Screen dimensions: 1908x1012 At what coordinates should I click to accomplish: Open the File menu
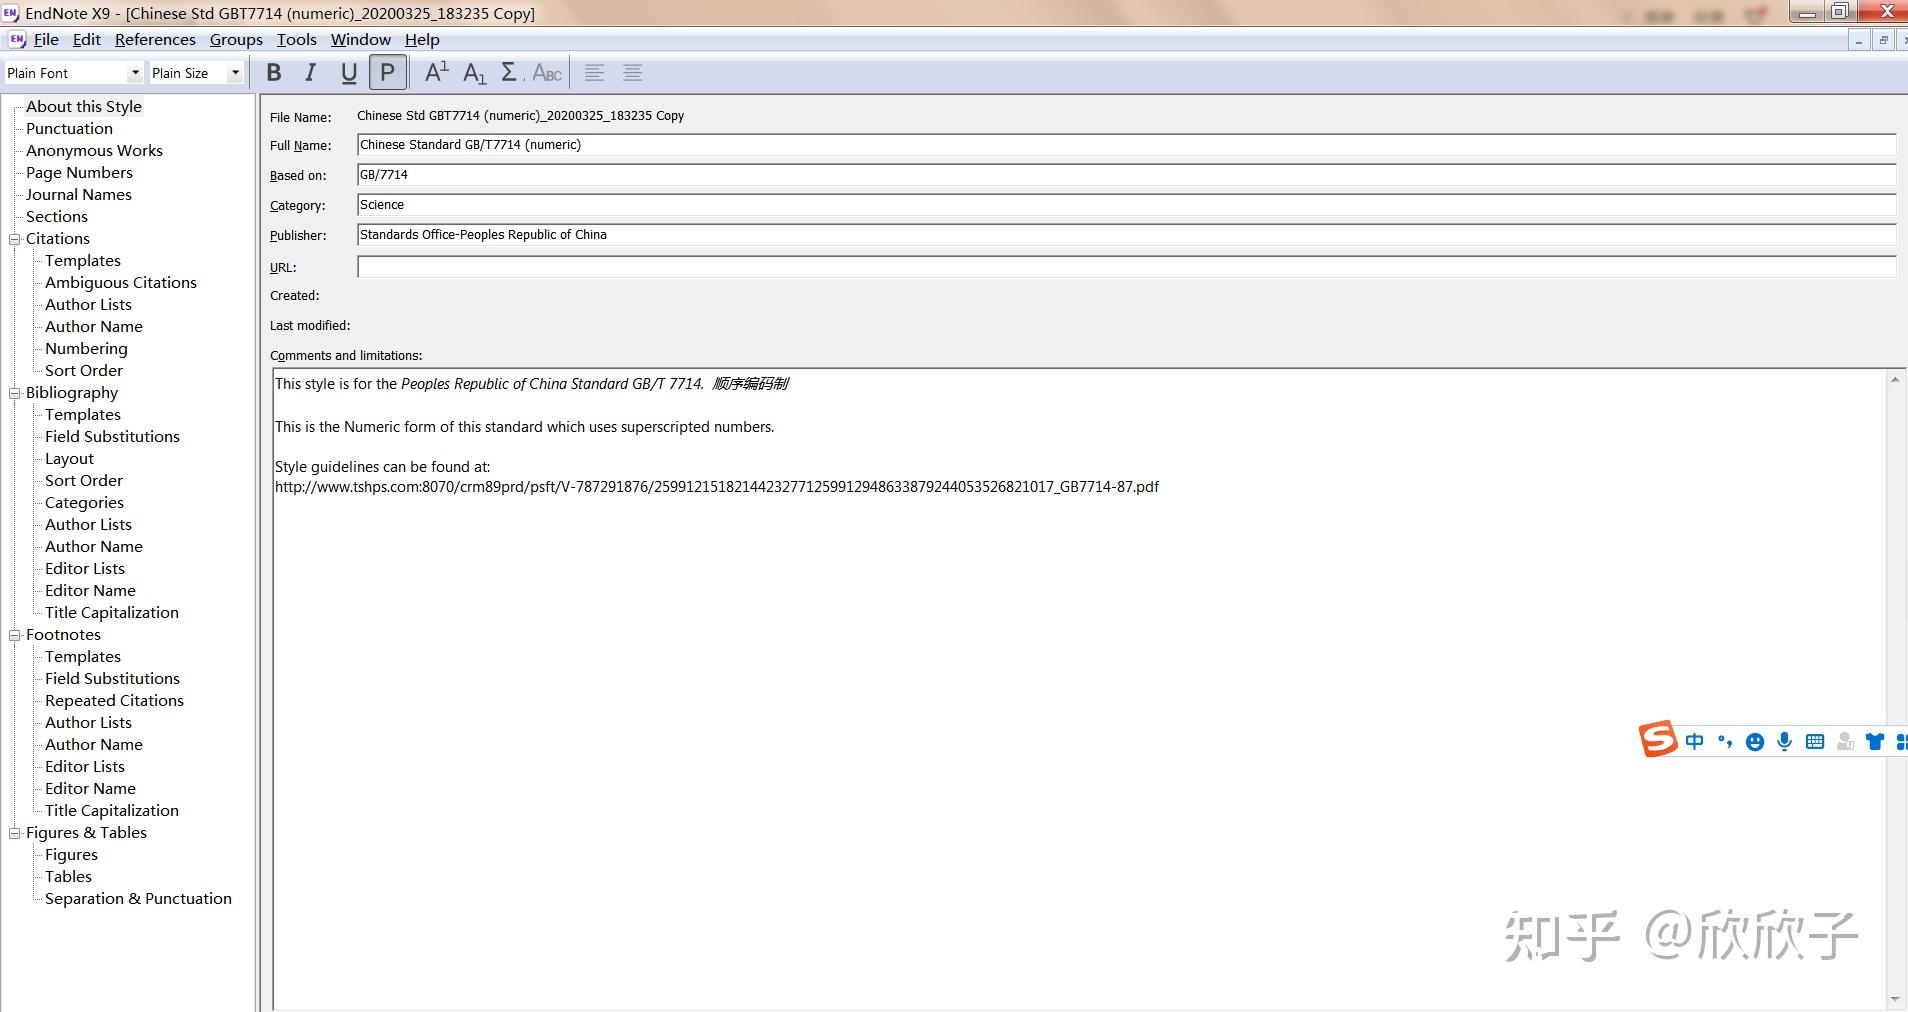point(46,40)
